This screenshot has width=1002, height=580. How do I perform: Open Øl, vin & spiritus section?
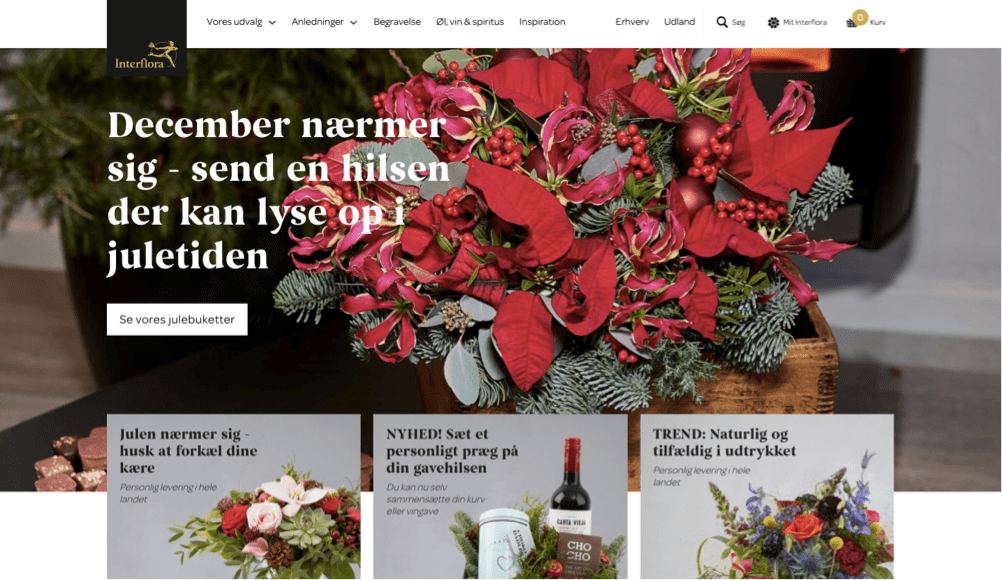[470, 22]
